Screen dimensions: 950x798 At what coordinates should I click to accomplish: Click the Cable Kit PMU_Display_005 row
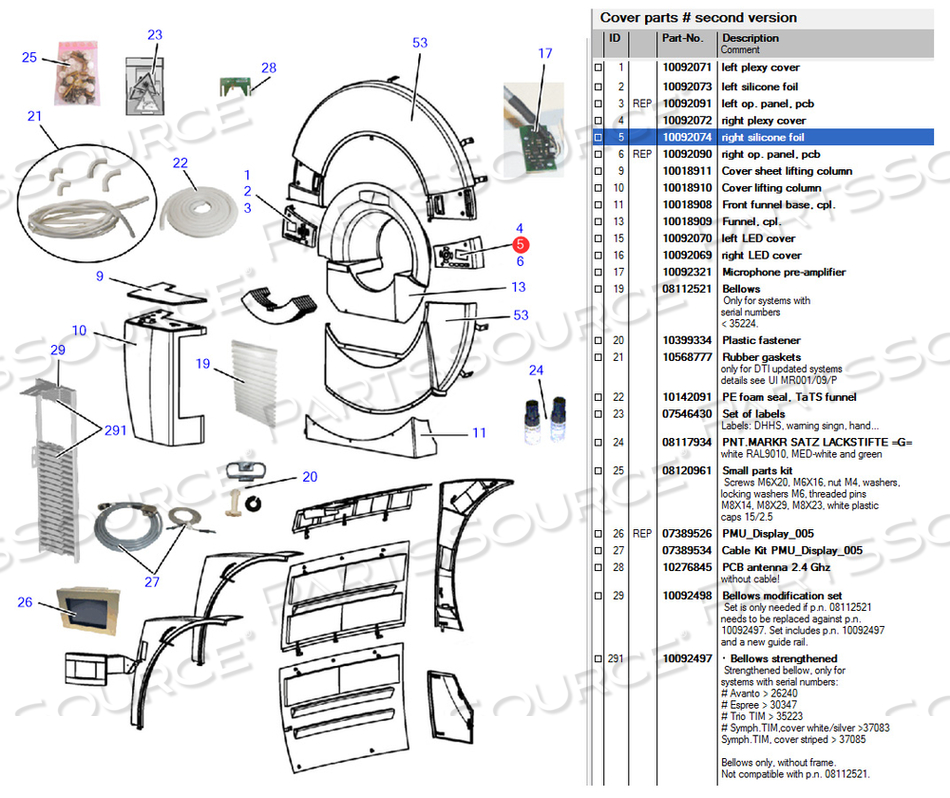pyautogui.click(x=763, y=550)
